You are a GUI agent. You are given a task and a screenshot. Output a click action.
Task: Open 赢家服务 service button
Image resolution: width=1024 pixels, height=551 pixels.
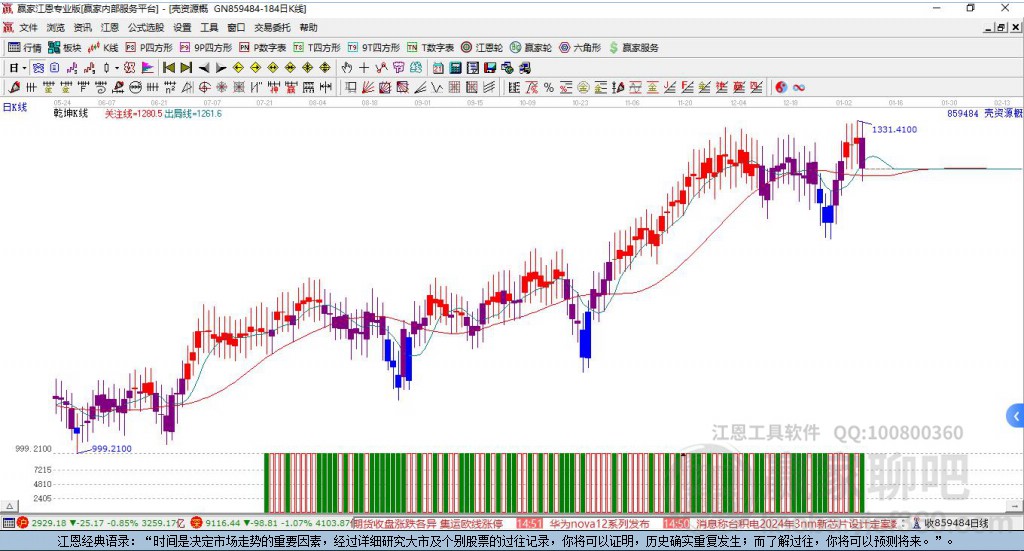[633, 48]
